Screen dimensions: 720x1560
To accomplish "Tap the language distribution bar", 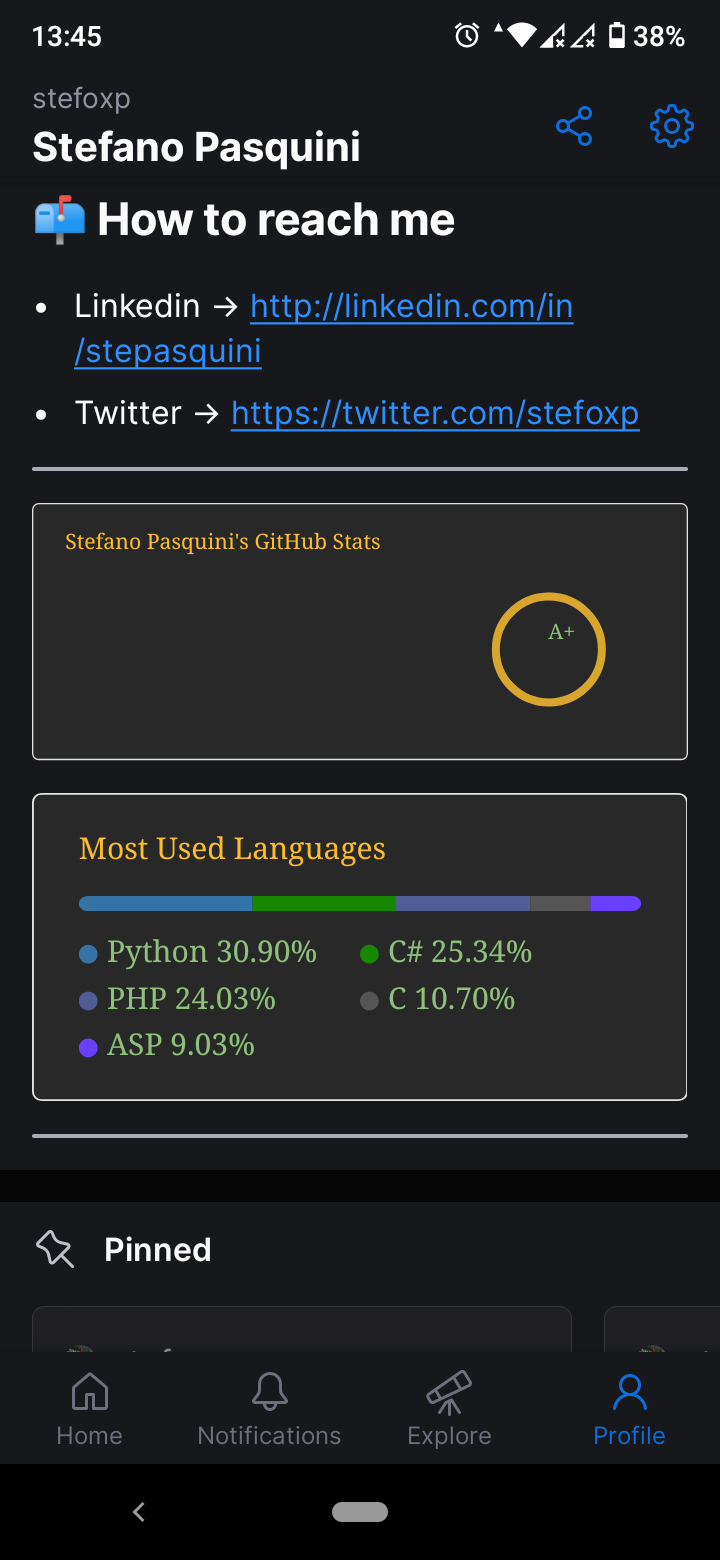I will coord(360,902).
